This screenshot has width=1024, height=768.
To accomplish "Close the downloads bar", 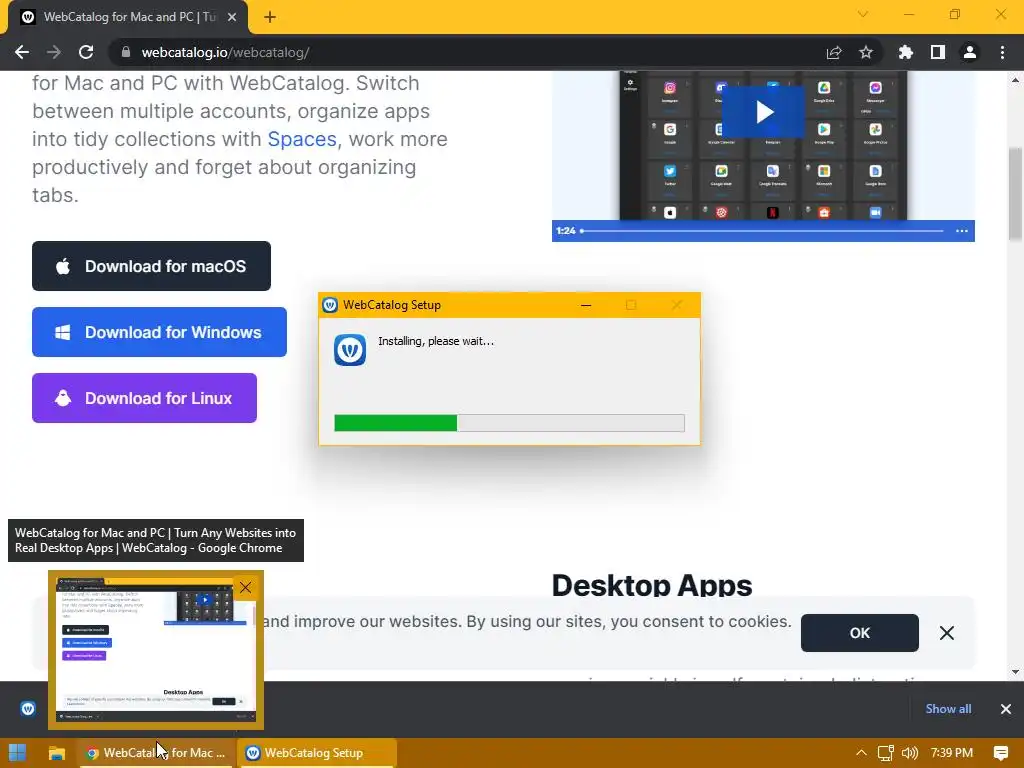I will pos(1006,709).
